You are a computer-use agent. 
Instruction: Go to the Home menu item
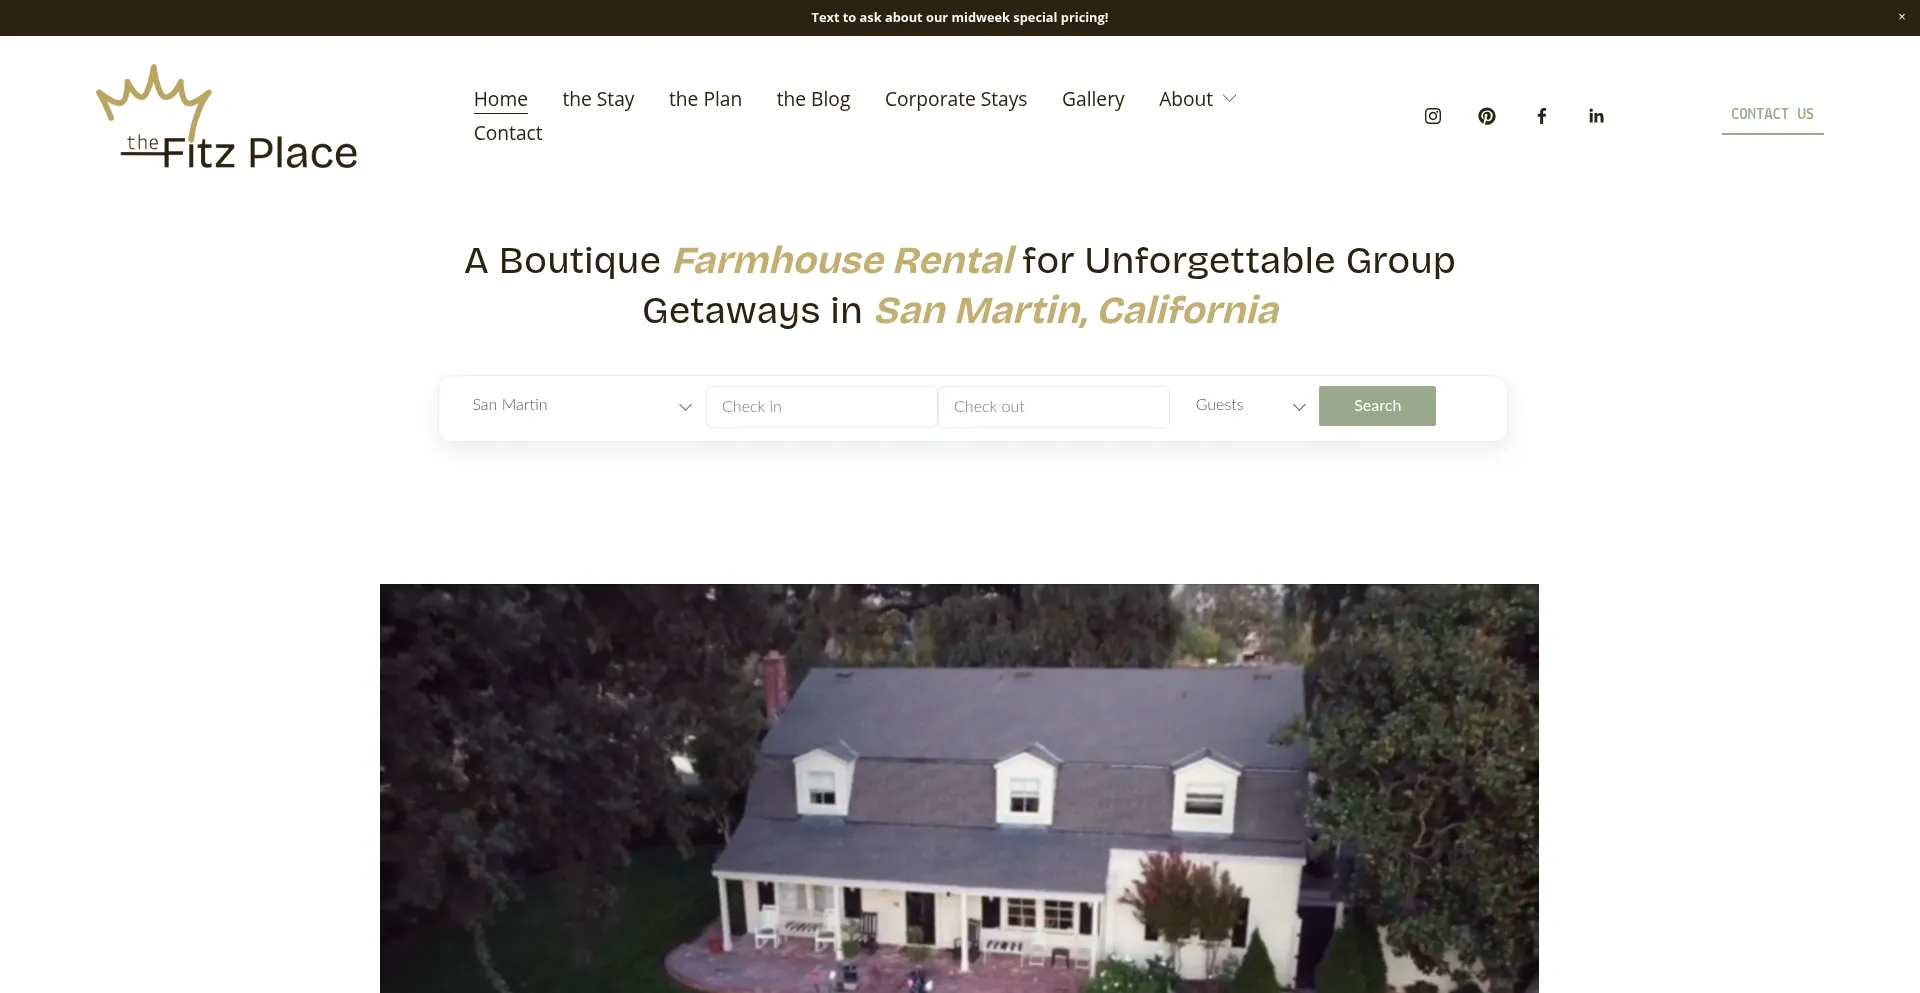pos(500,99)
